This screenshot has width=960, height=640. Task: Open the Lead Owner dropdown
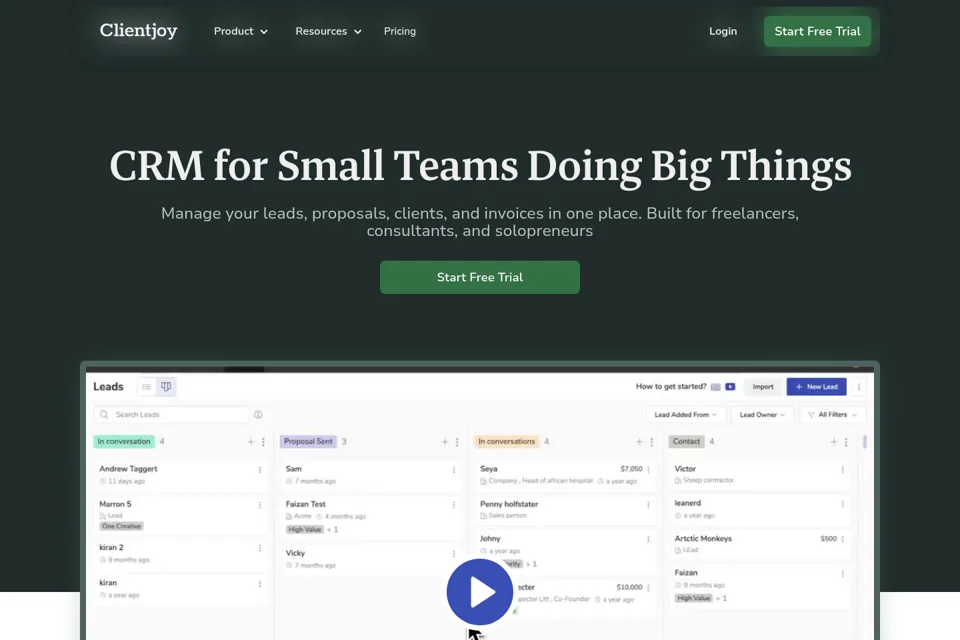click(762, 415)
